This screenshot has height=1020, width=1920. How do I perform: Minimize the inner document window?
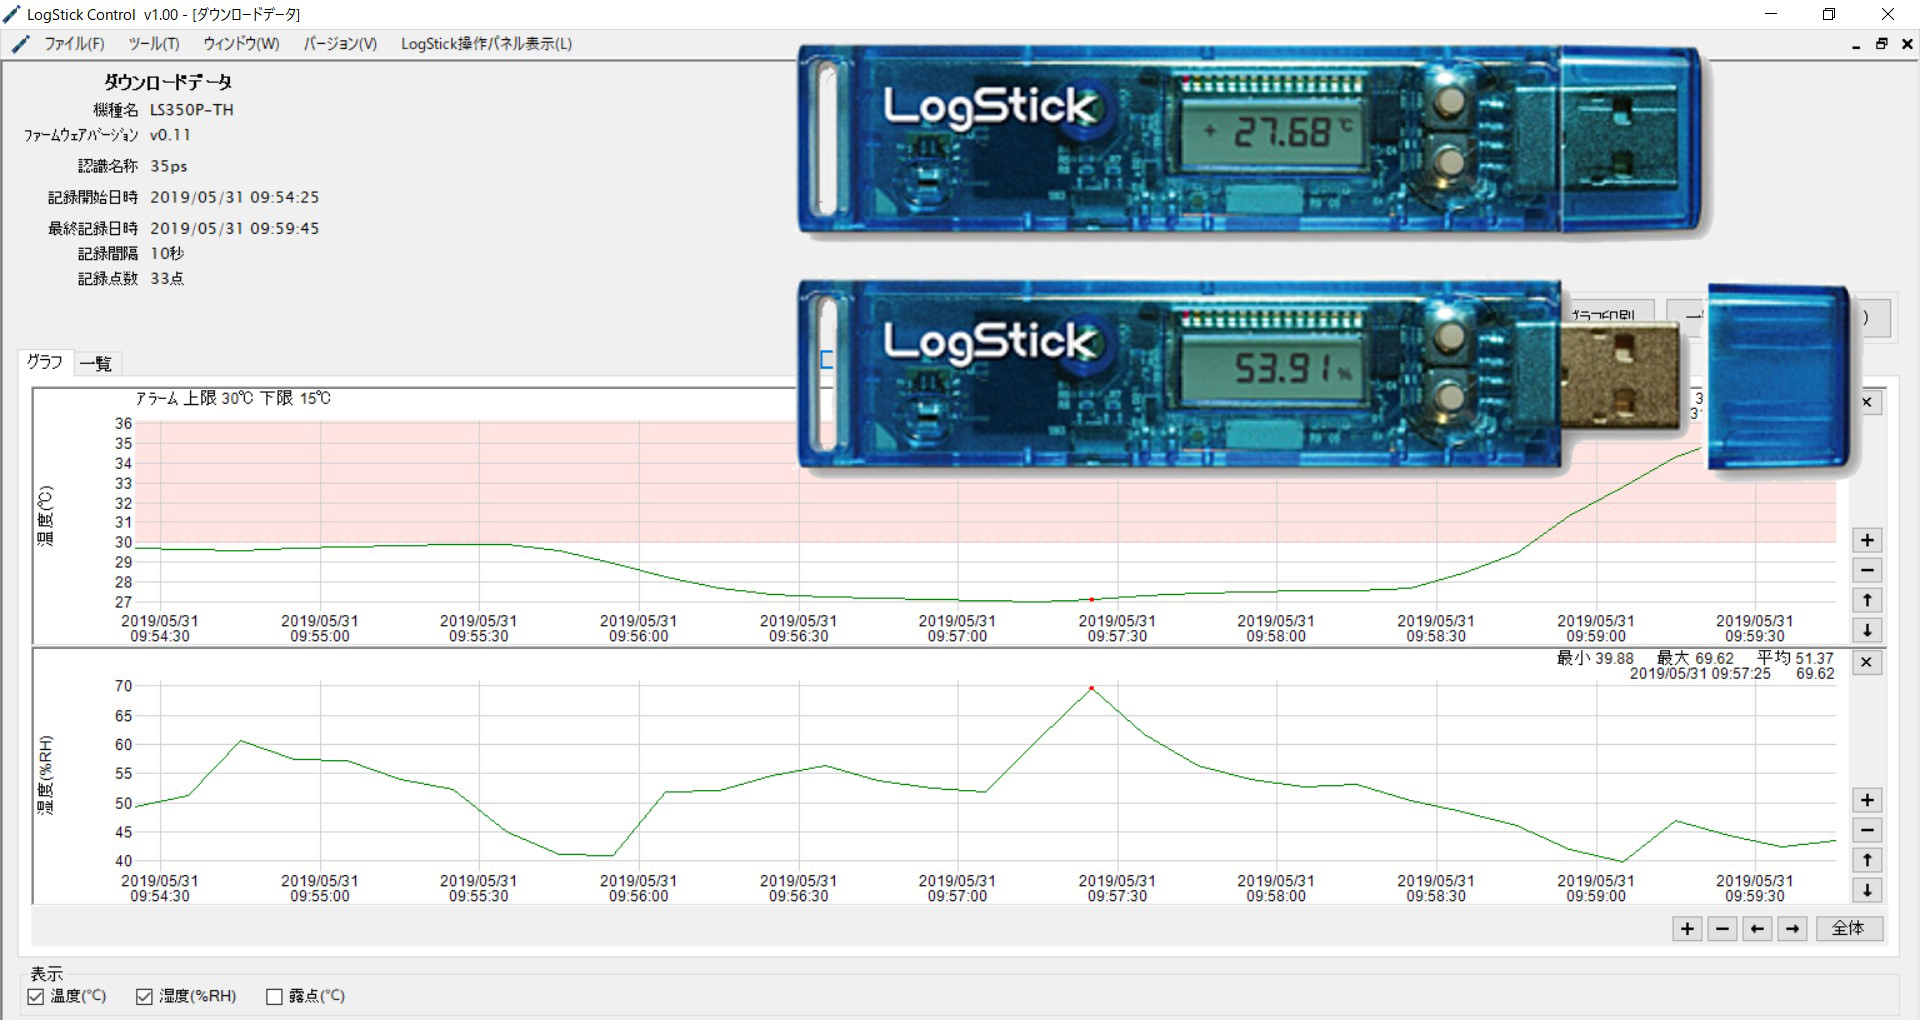pos(1856,45)
